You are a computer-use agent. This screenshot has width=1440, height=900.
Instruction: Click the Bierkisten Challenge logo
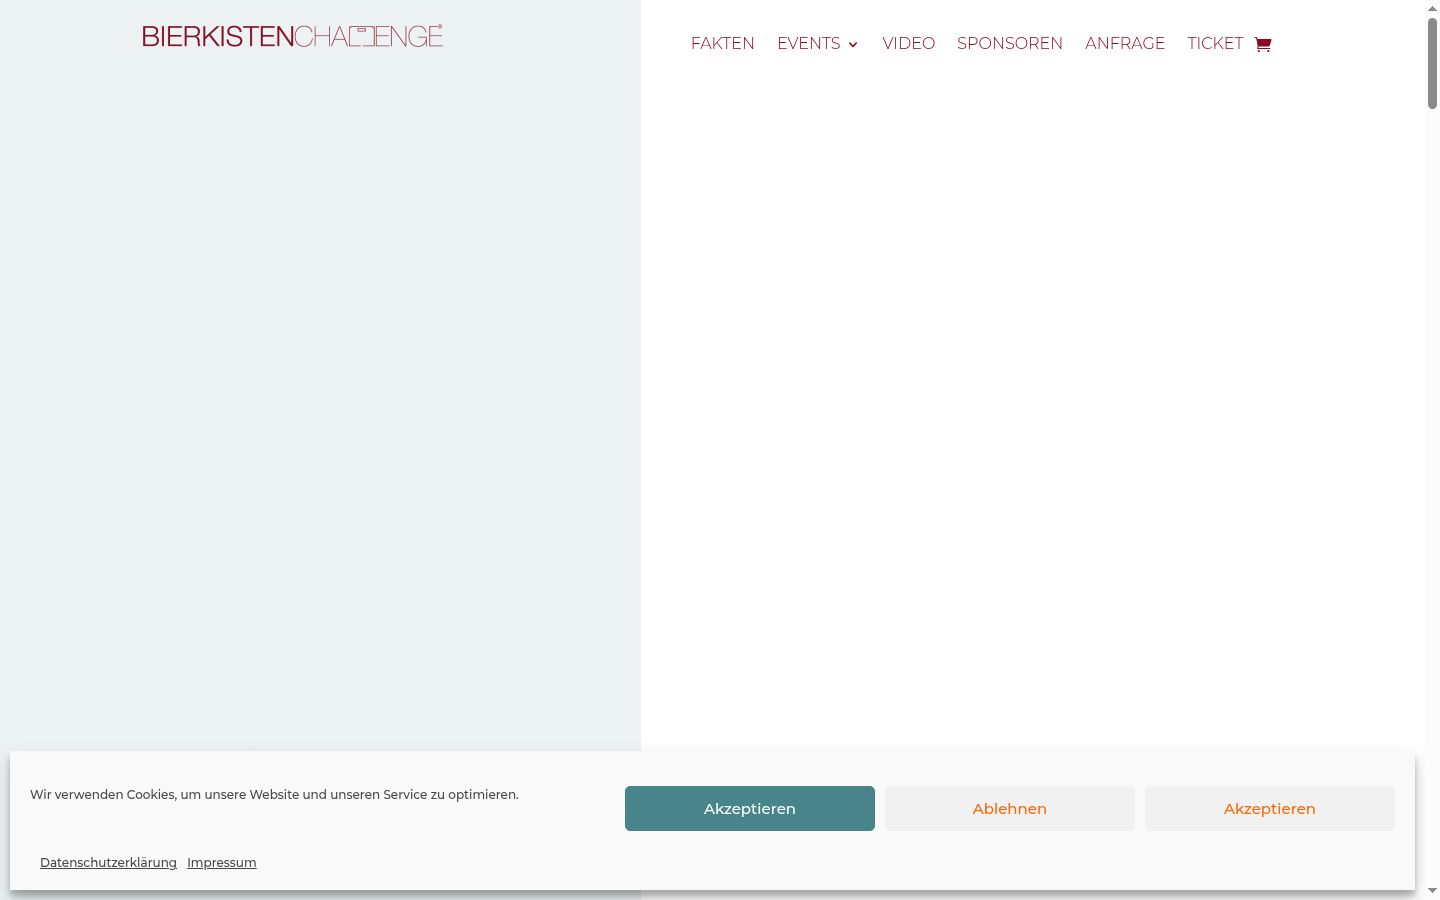292,36
